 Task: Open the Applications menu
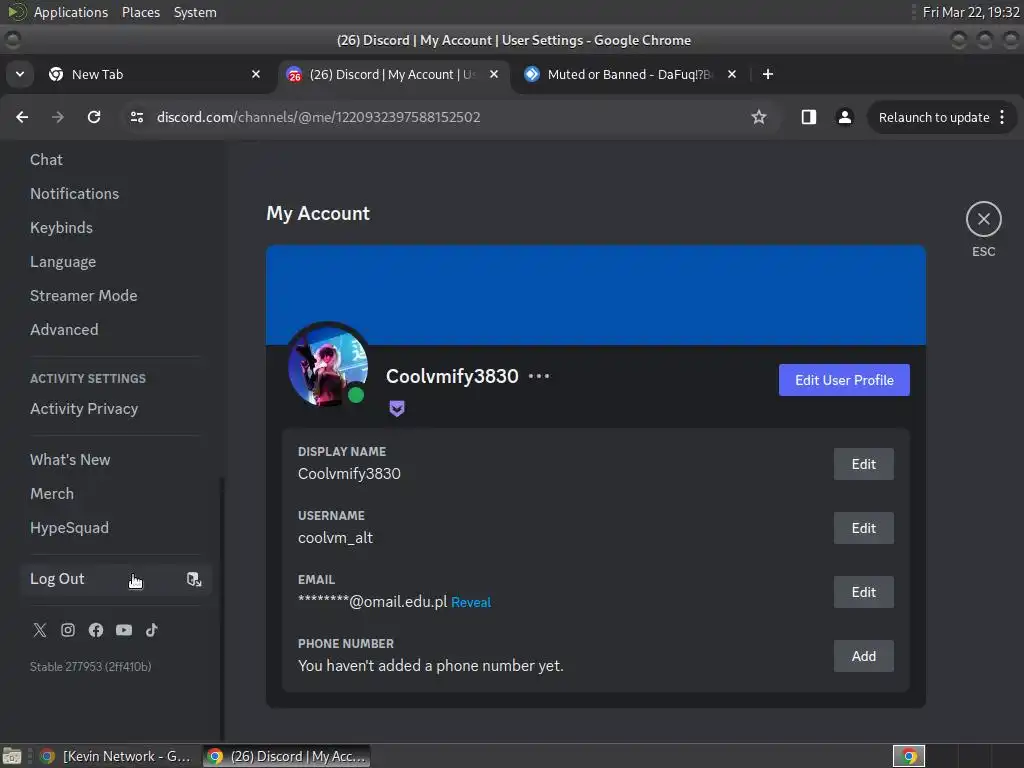pos(71,12)
